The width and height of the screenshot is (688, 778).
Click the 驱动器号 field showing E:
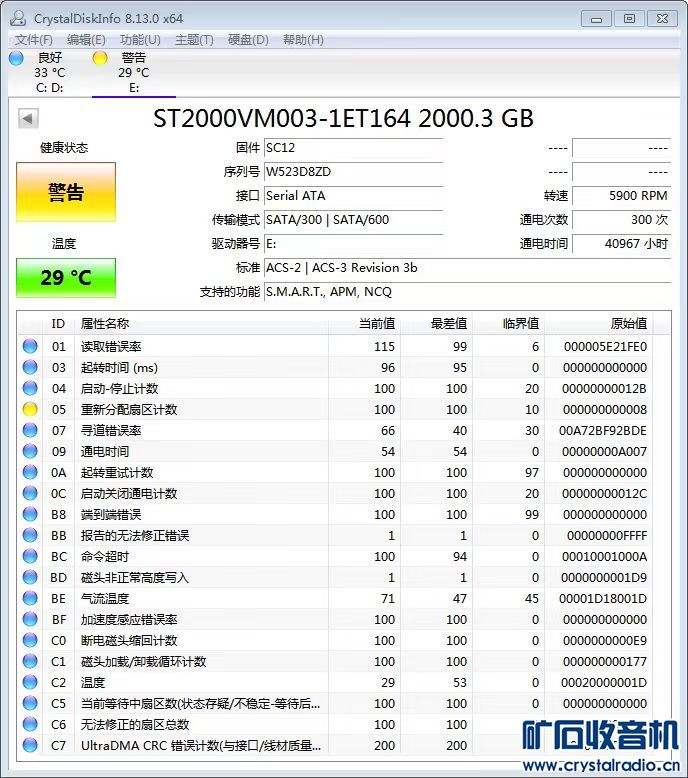pyautogui.click(x=353, y=244)
